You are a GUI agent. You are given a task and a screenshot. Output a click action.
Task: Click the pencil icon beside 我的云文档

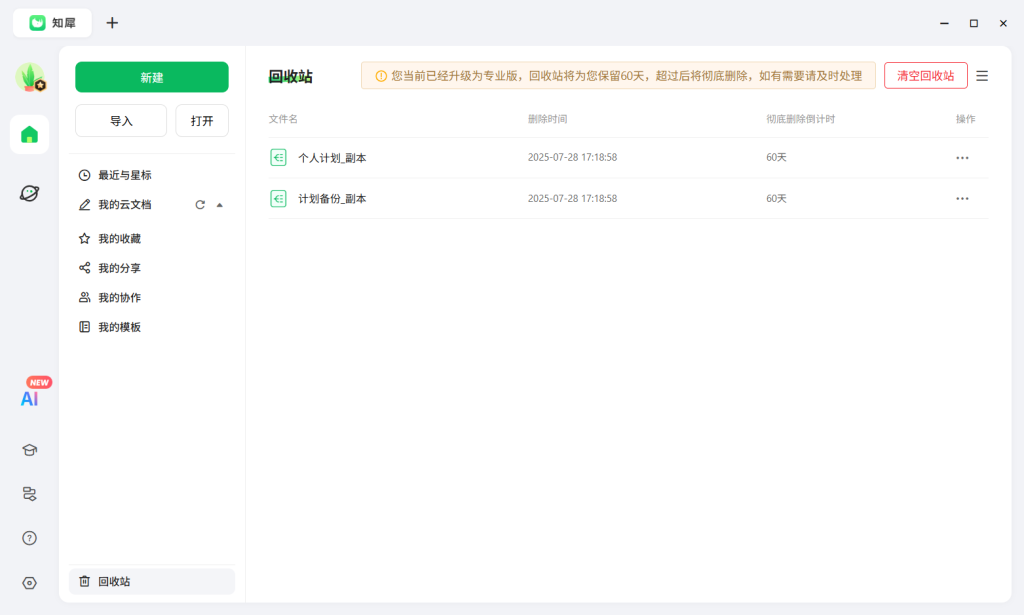[x=84, y=205]
